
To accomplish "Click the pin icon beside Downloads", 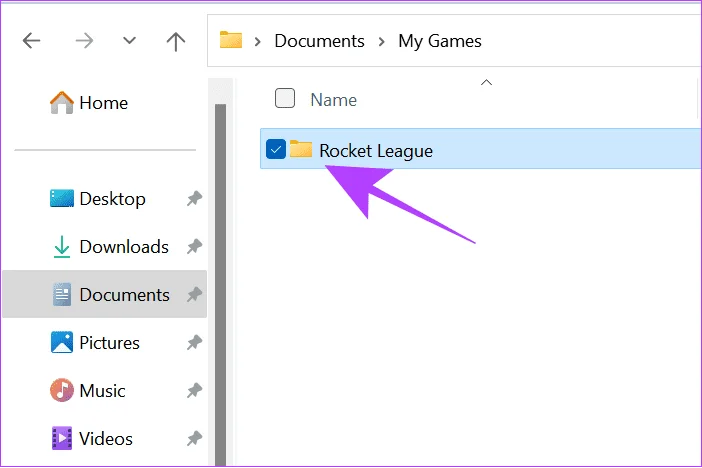I will pos(194,246).
